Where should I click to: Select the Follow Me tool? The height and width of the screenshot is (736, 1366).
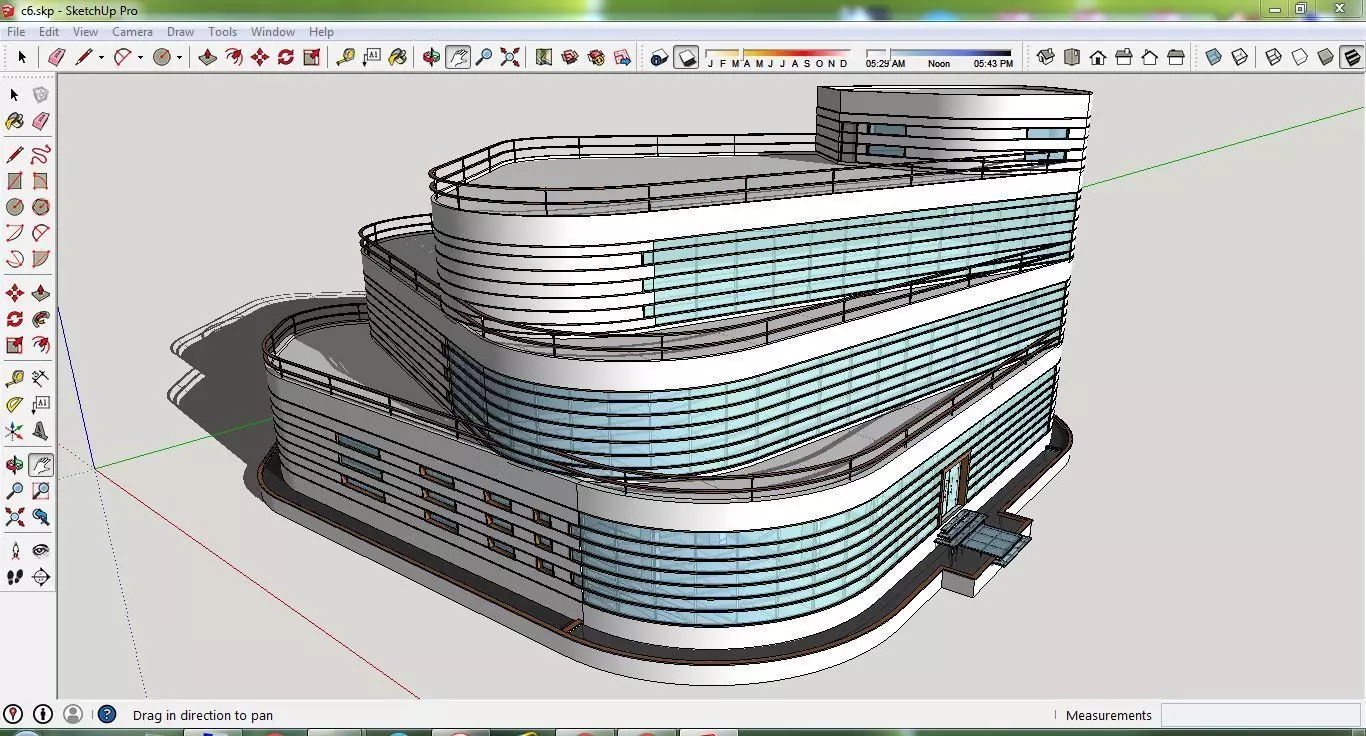[40, 319]
